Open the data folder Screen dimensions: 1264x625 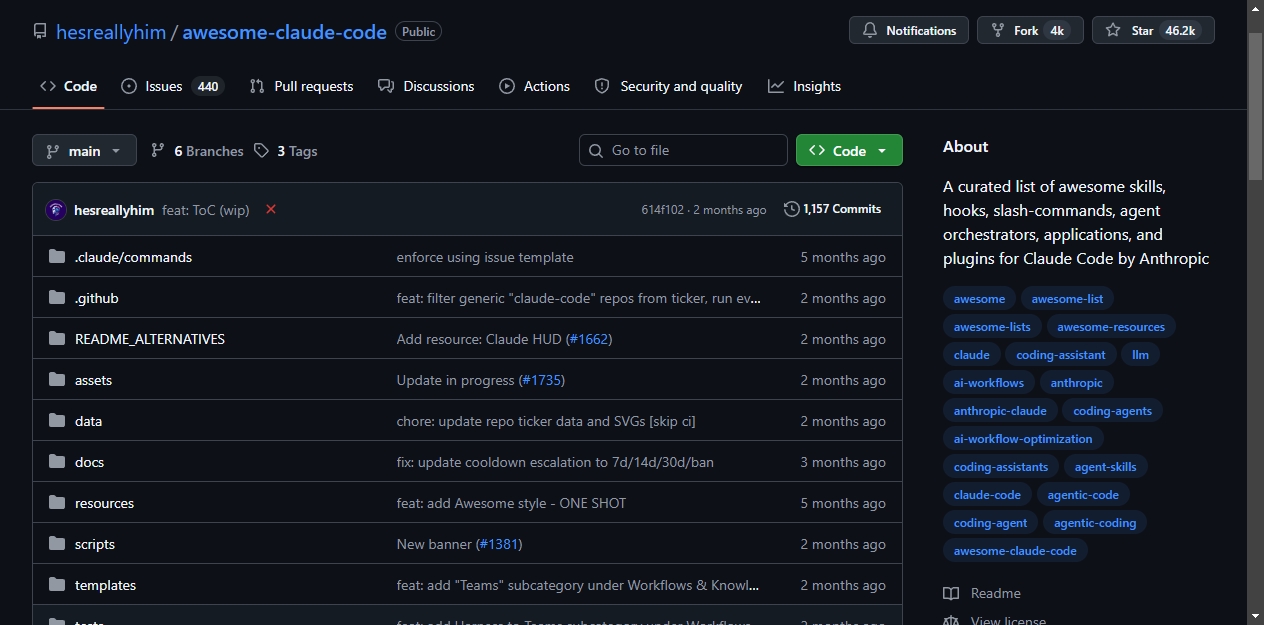[88, 421]
